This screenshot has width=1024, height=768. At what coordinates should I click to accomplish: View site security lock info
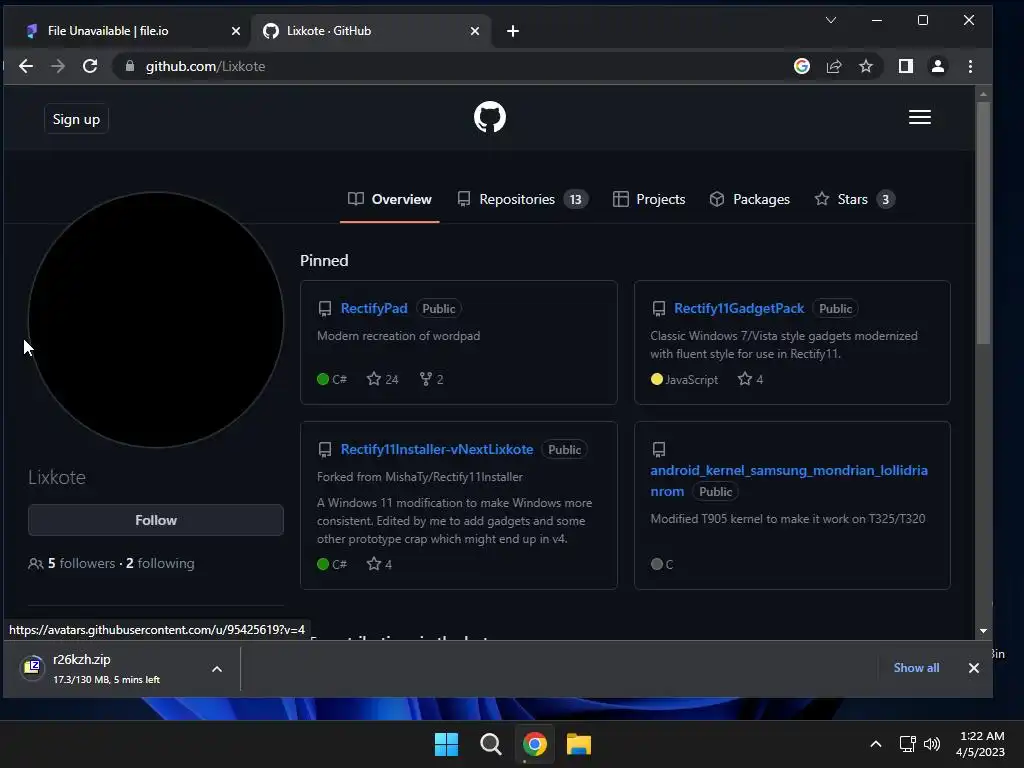coord(130,66)
